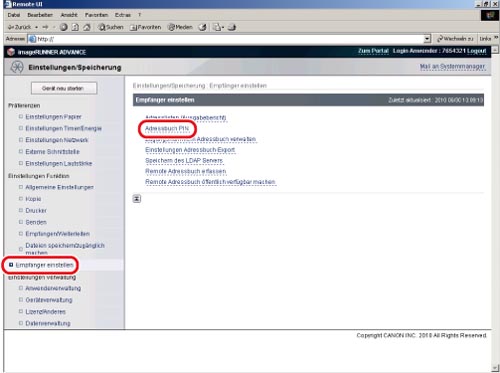Open the ? help menu
The height and width of the screenshot is (373, 500).
140,15
